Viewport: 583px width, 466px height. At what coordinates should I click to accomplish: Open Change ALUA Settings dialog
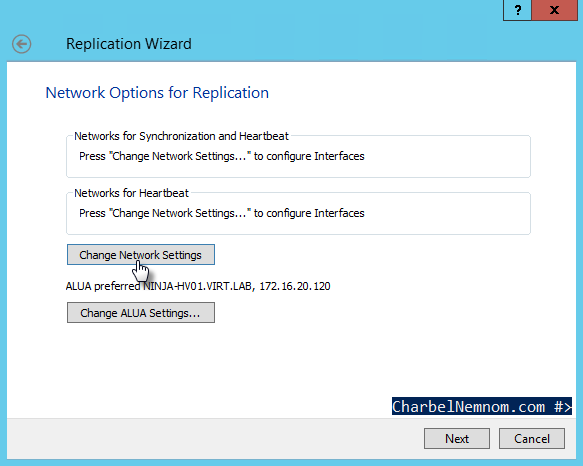[x=141, y=313]
